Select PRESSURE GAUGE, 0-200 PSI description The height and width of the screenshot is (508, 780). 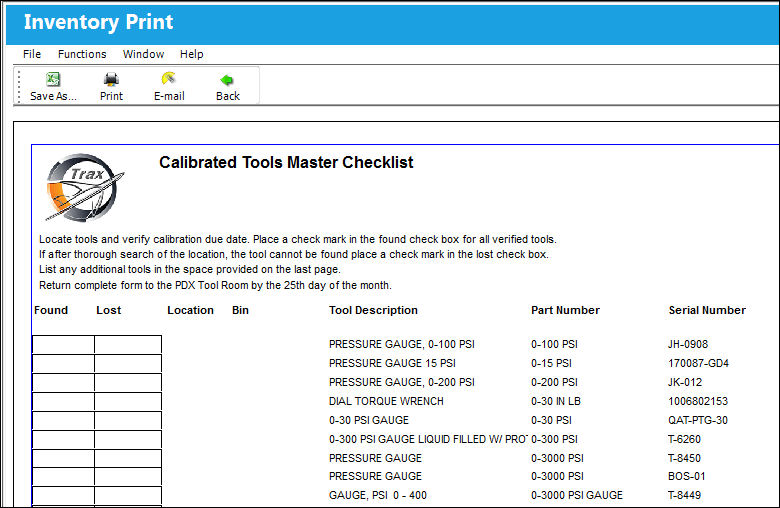[x=401, y=382]
